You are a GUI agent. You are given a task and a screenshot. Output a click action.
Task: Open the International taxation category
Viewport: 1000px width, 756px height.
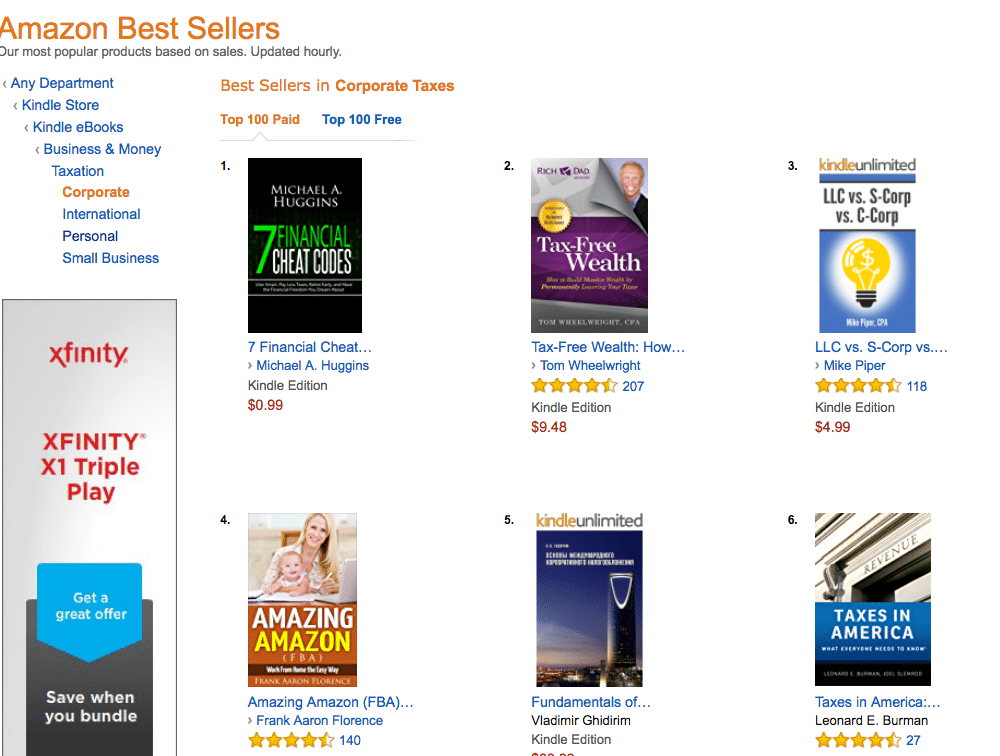tap(101, 214)
